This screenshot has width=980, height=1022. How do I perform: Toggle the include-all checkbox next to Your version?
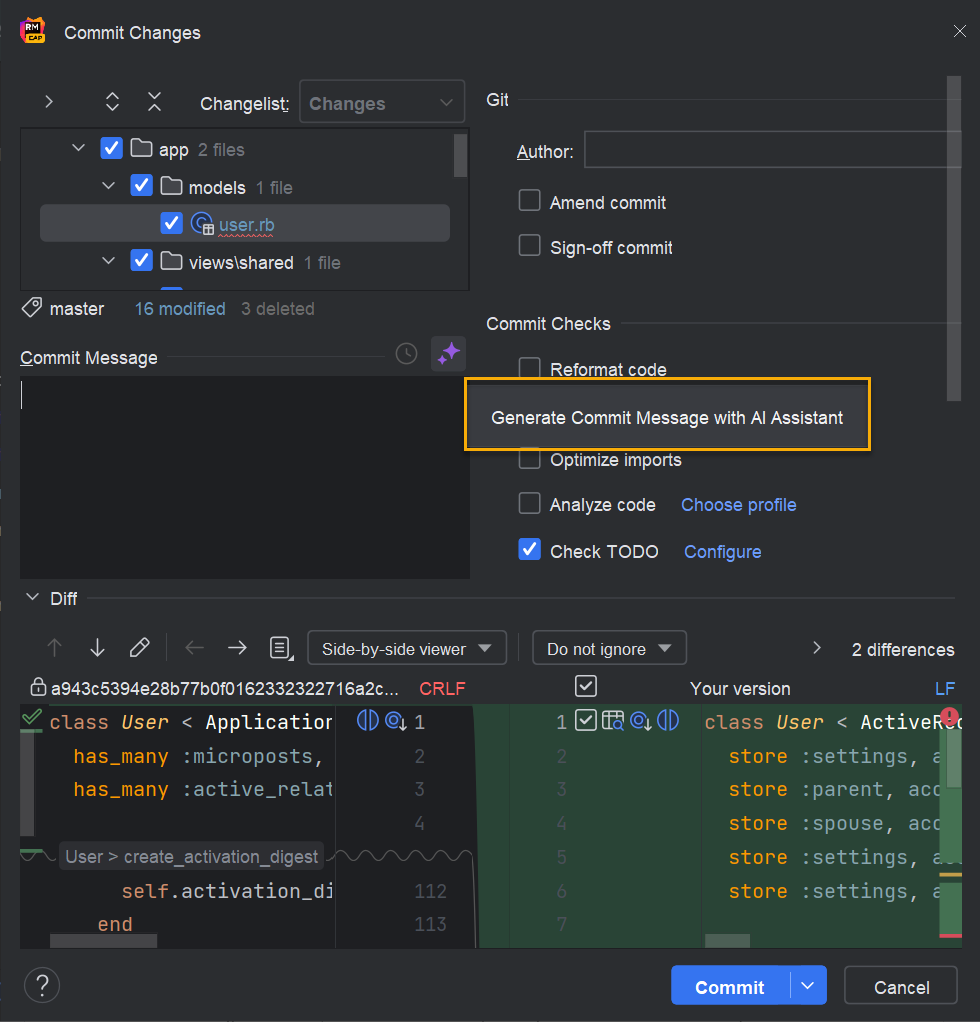586,686
